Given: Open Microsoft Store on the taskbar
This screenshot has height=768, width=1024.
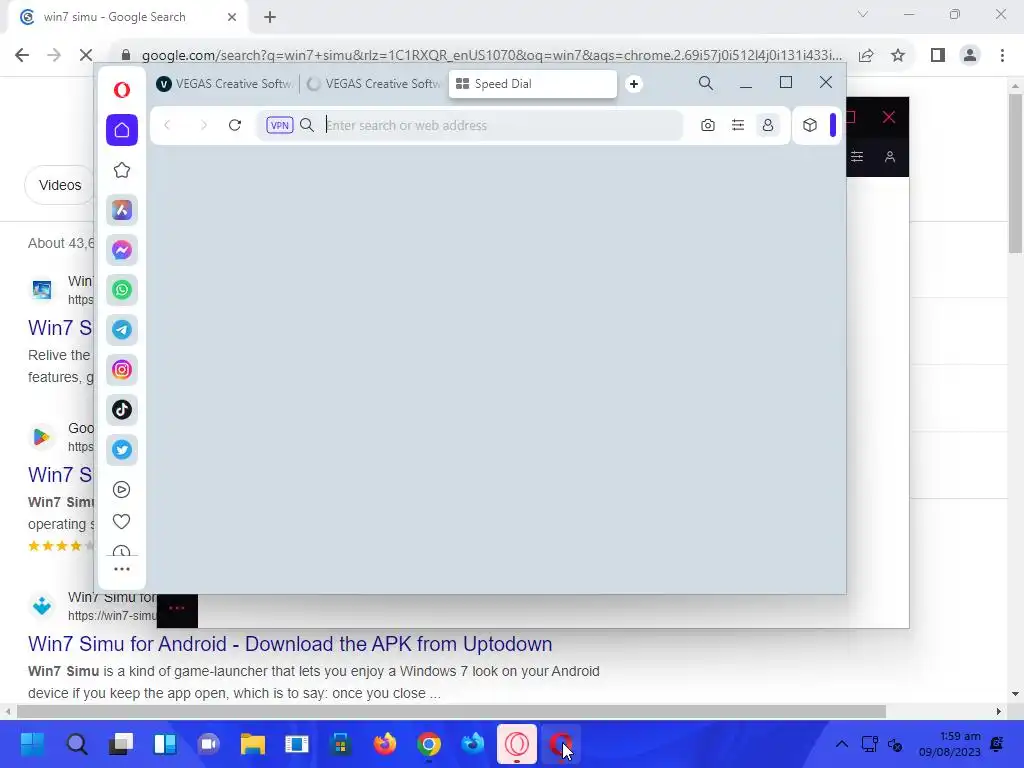Looking at the screenshot, I should 341,744.
